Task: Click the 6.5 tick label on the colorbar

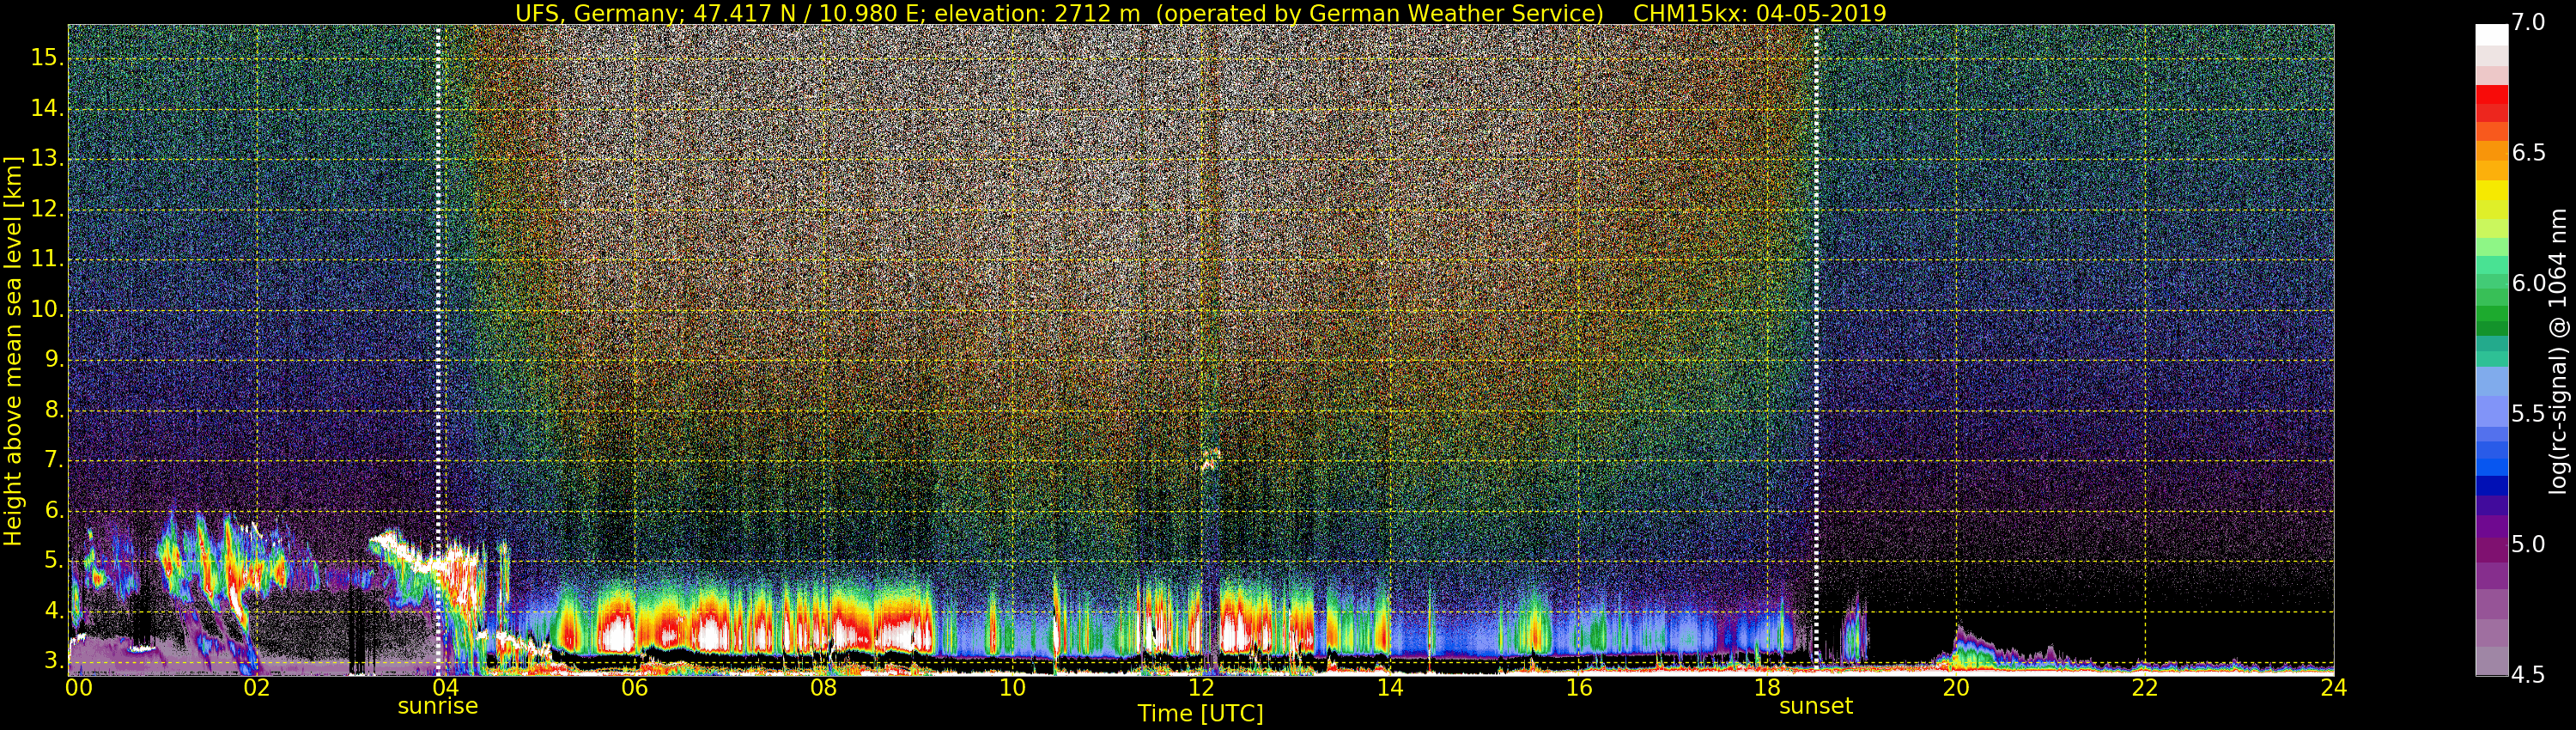Action: point(2529,153)
